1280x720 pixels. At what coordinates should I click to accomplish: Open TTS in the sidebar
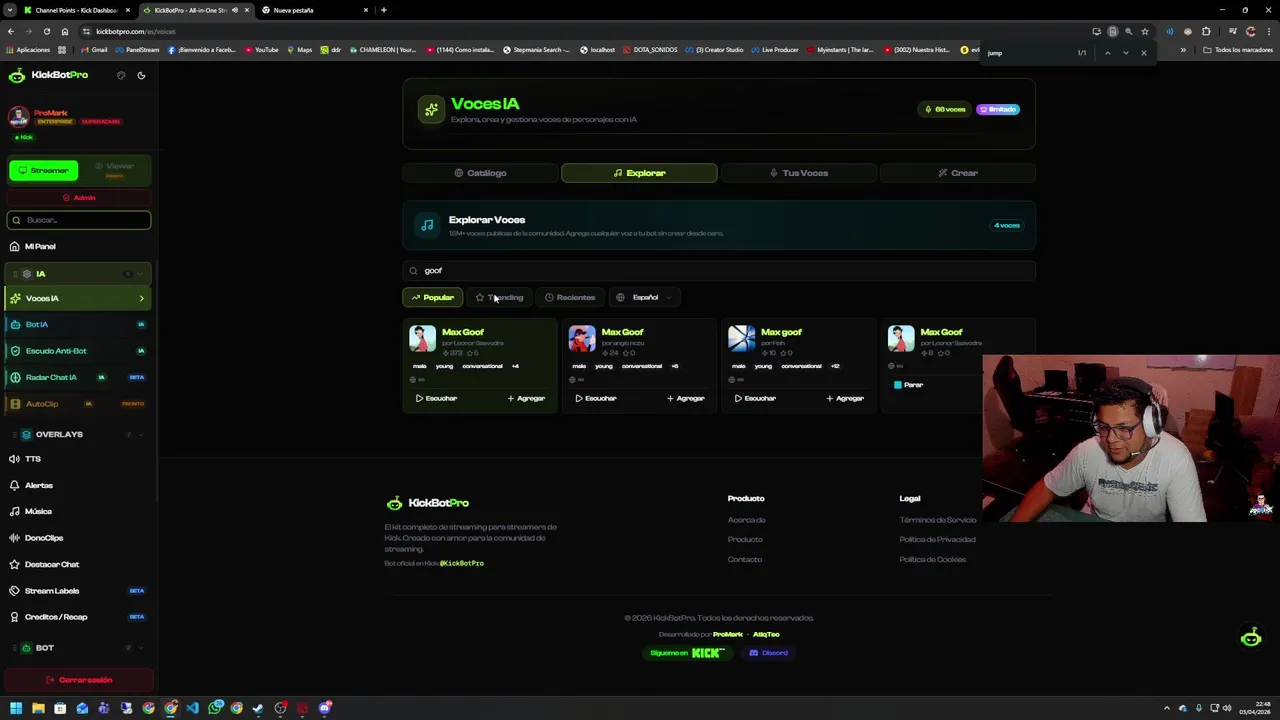point(79,459)
